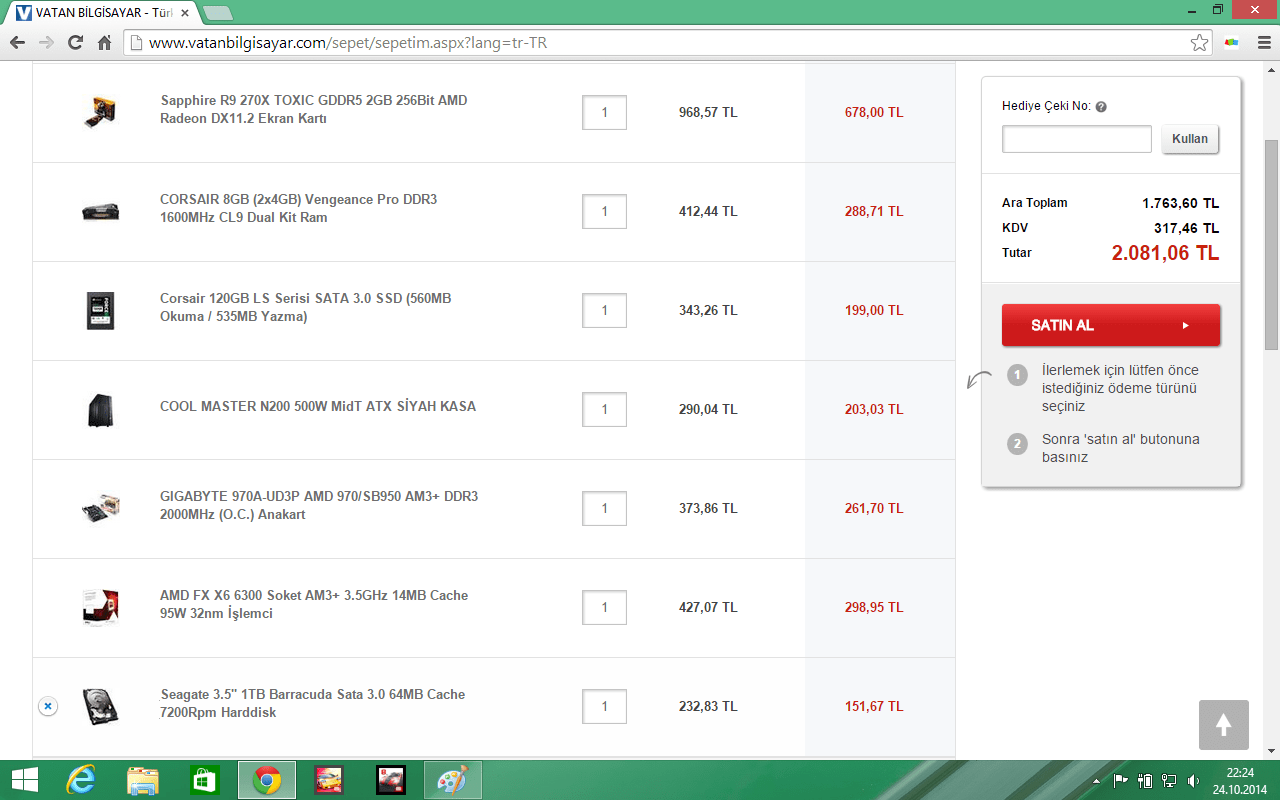The height and width of the screenshot is (800, 1280).
Task: Click the quantity field for GIGABYTE 970A-UD3P
Action: click(x=605, y=509)
